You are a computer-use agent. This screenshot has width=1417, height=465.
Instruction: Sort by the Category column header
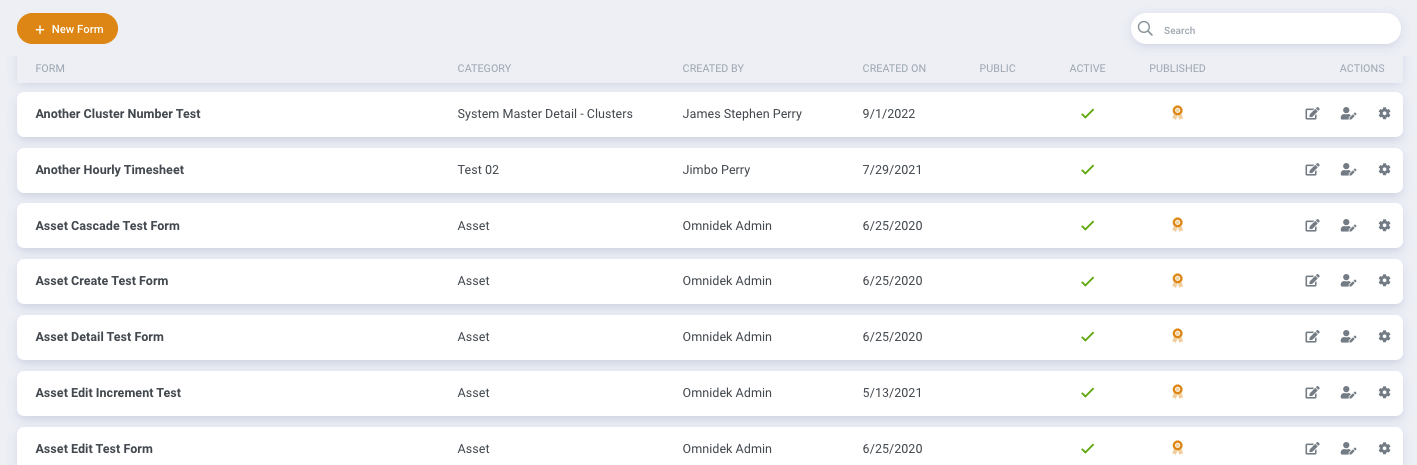point(484,69)
